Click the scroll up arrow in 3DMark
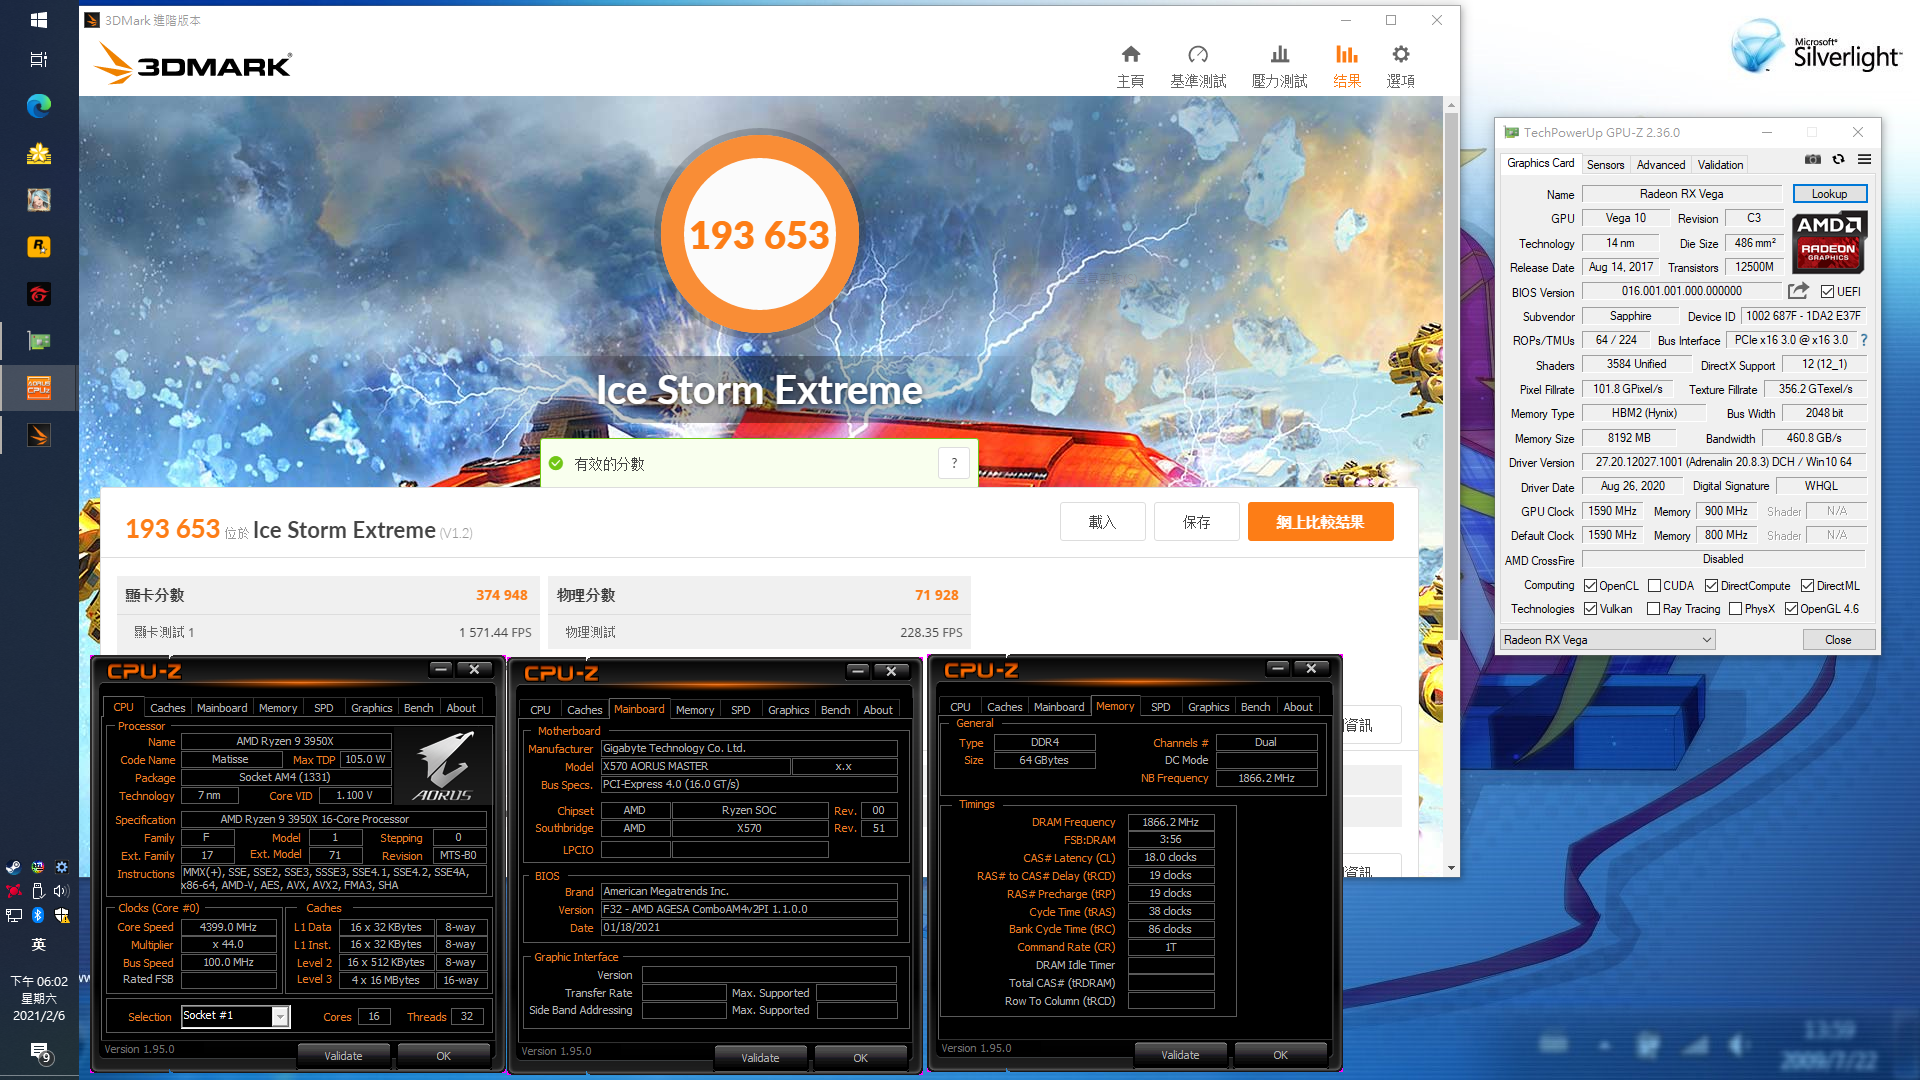 [1451, 104]
